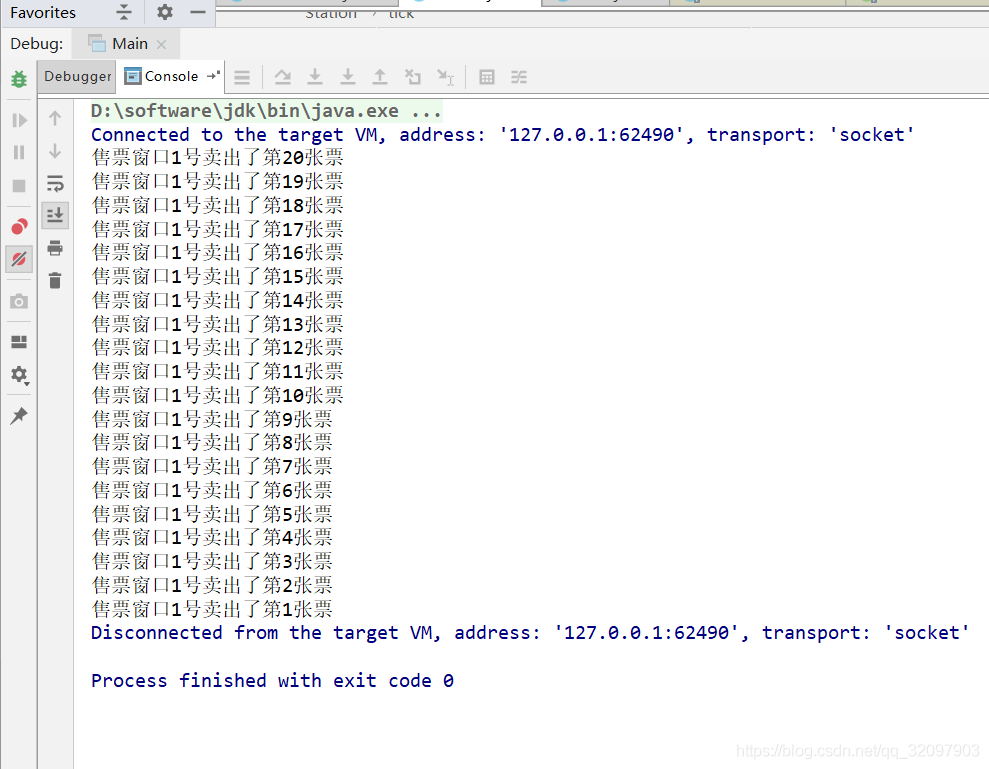Click the Stop process square icon
Viewport: 989px width, 769px height.
point(19,186)
